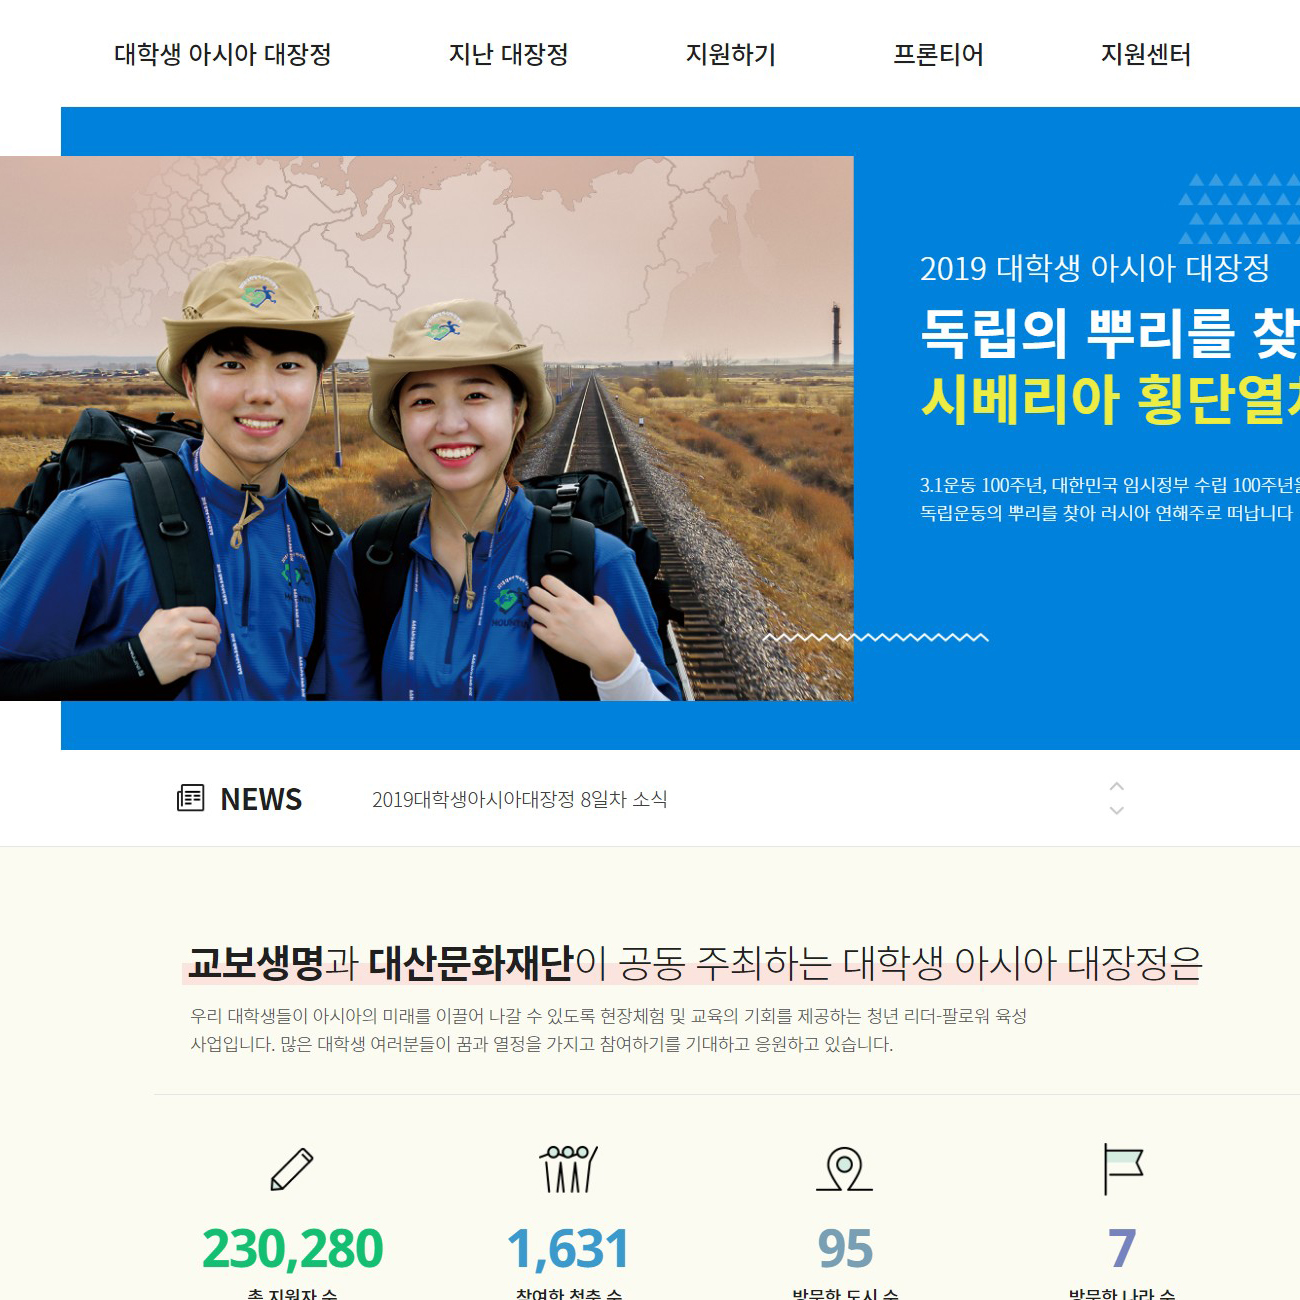Screen dimensions: 1300x1300
Task: Open the 대학생 아시아 대장정 menu
Action: point(222,54)
